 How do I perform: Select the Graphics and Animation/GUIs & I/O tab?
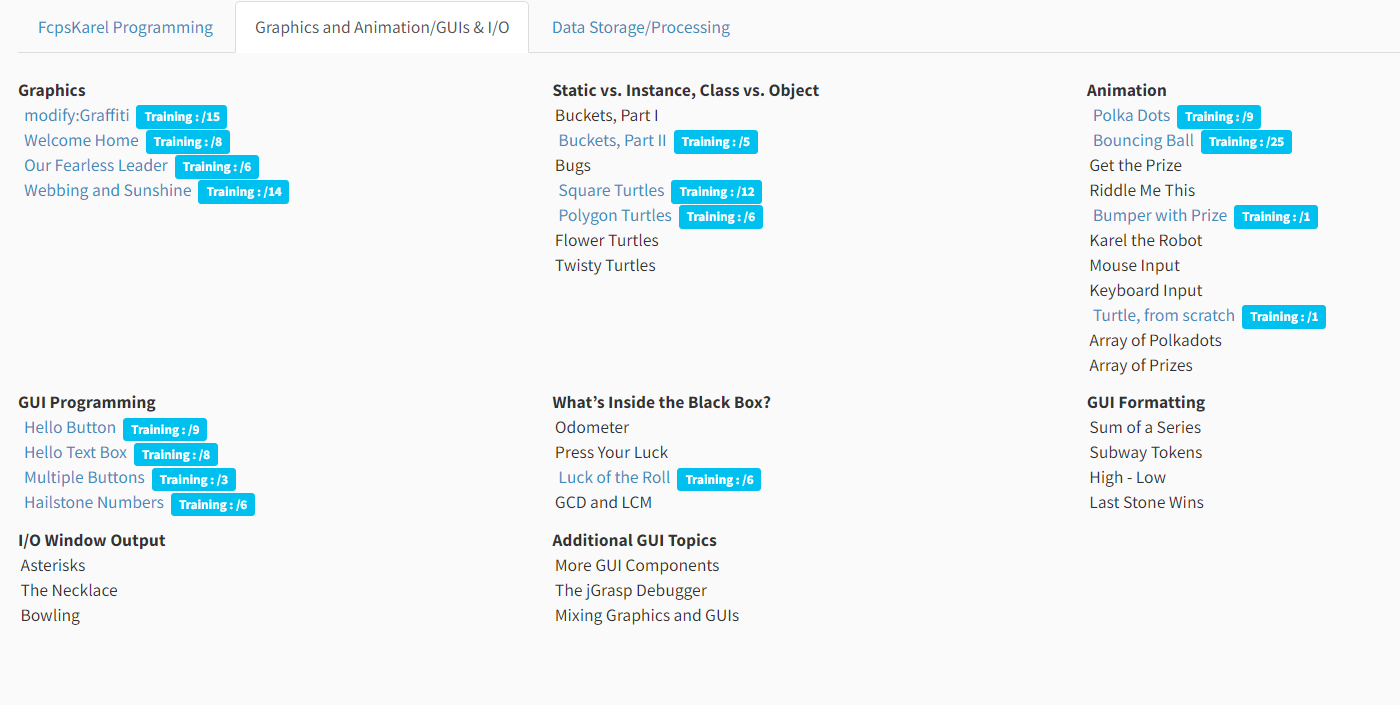[382, 27]
